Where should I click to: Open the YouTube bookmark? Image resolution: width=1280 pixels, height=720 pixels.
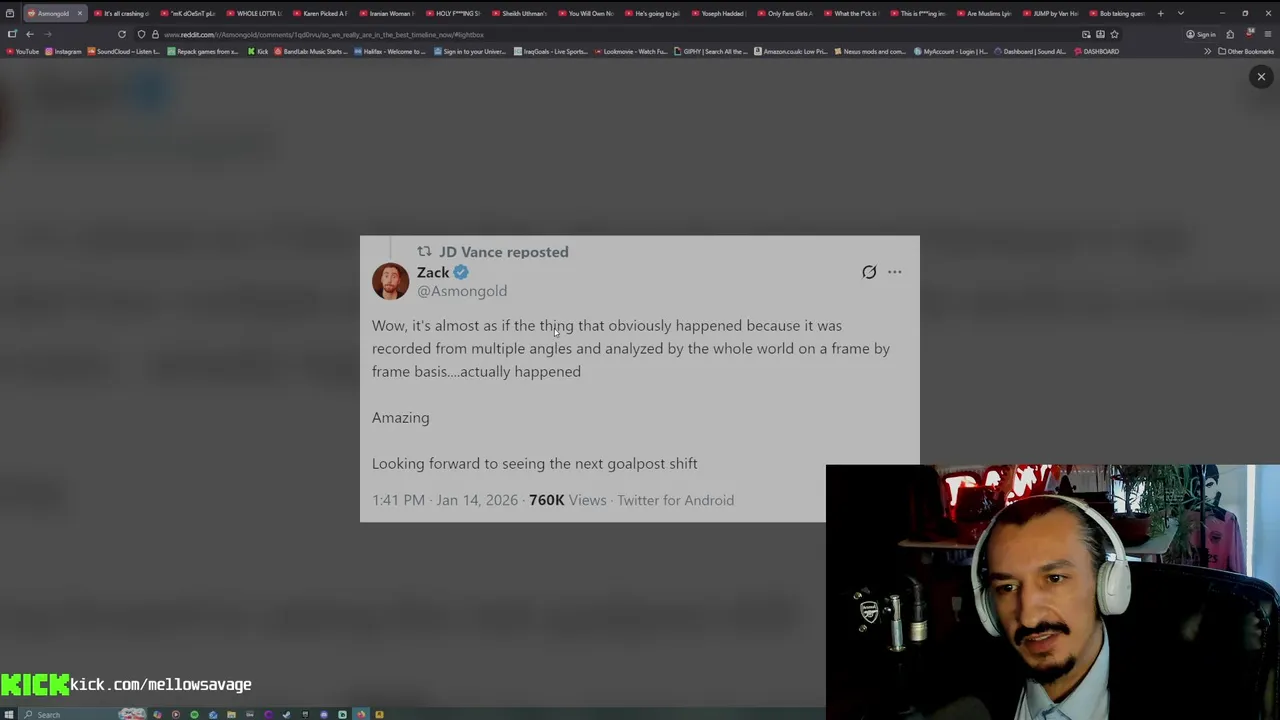point(22,51)
